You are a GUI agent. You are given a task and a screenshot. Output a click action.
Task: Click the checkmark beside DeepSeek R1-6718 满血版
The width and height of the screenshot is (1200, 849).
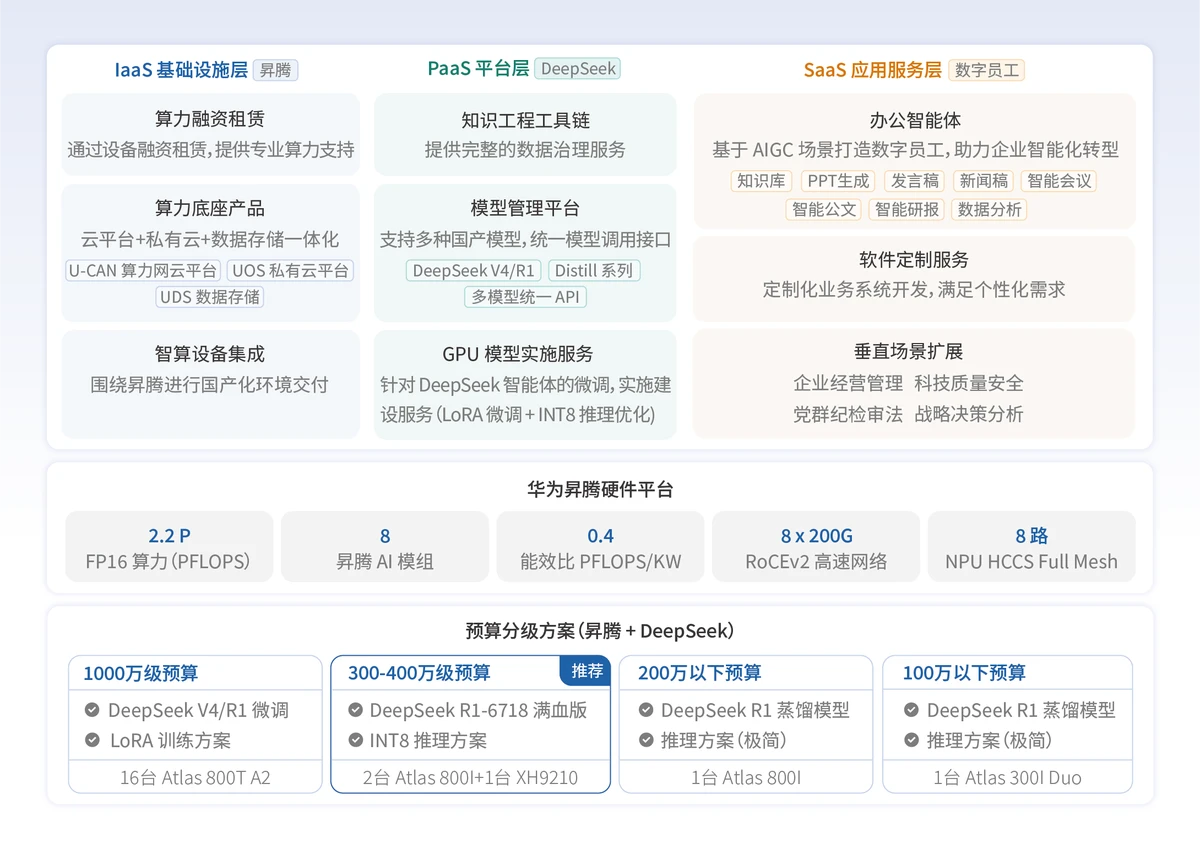pyautogui.click(x=355, y=710)
